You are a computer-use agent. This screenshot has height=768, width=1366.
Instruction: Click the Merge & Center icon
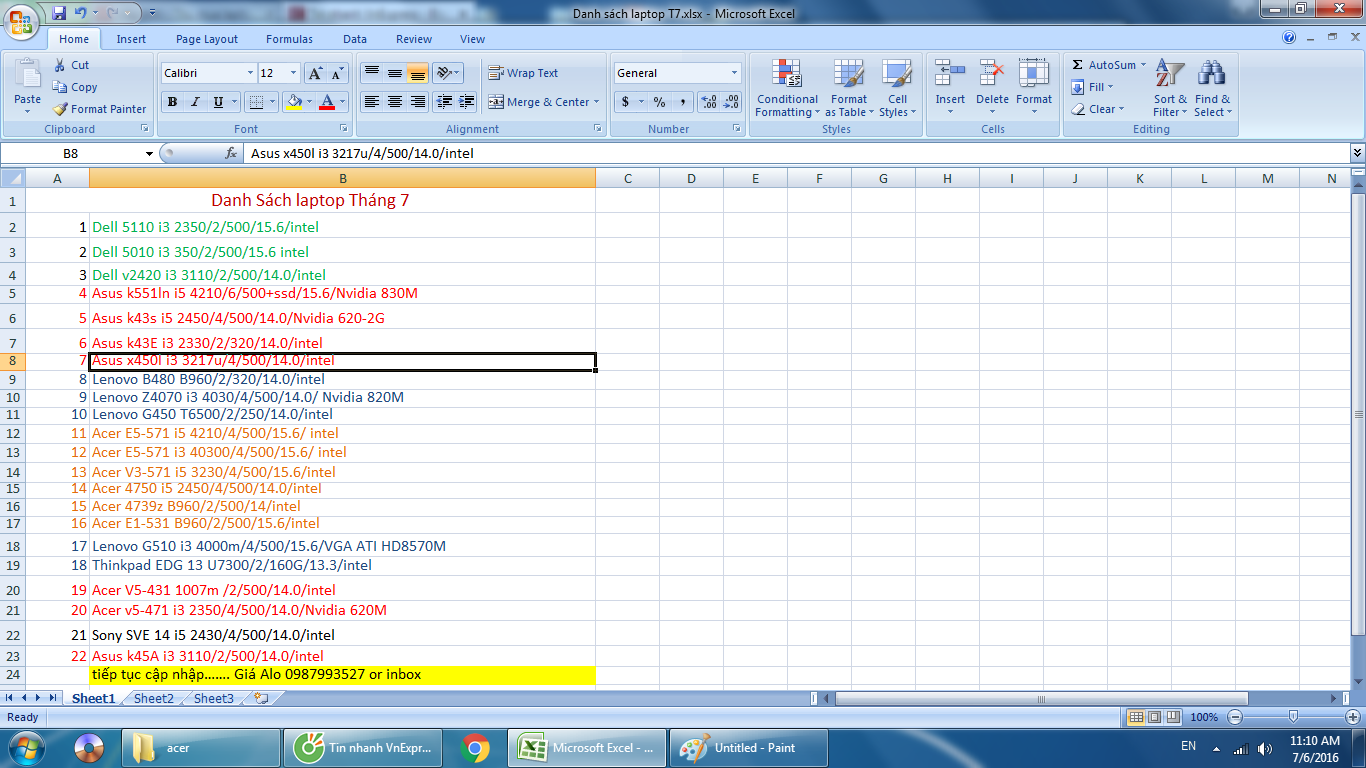[496, 102]
